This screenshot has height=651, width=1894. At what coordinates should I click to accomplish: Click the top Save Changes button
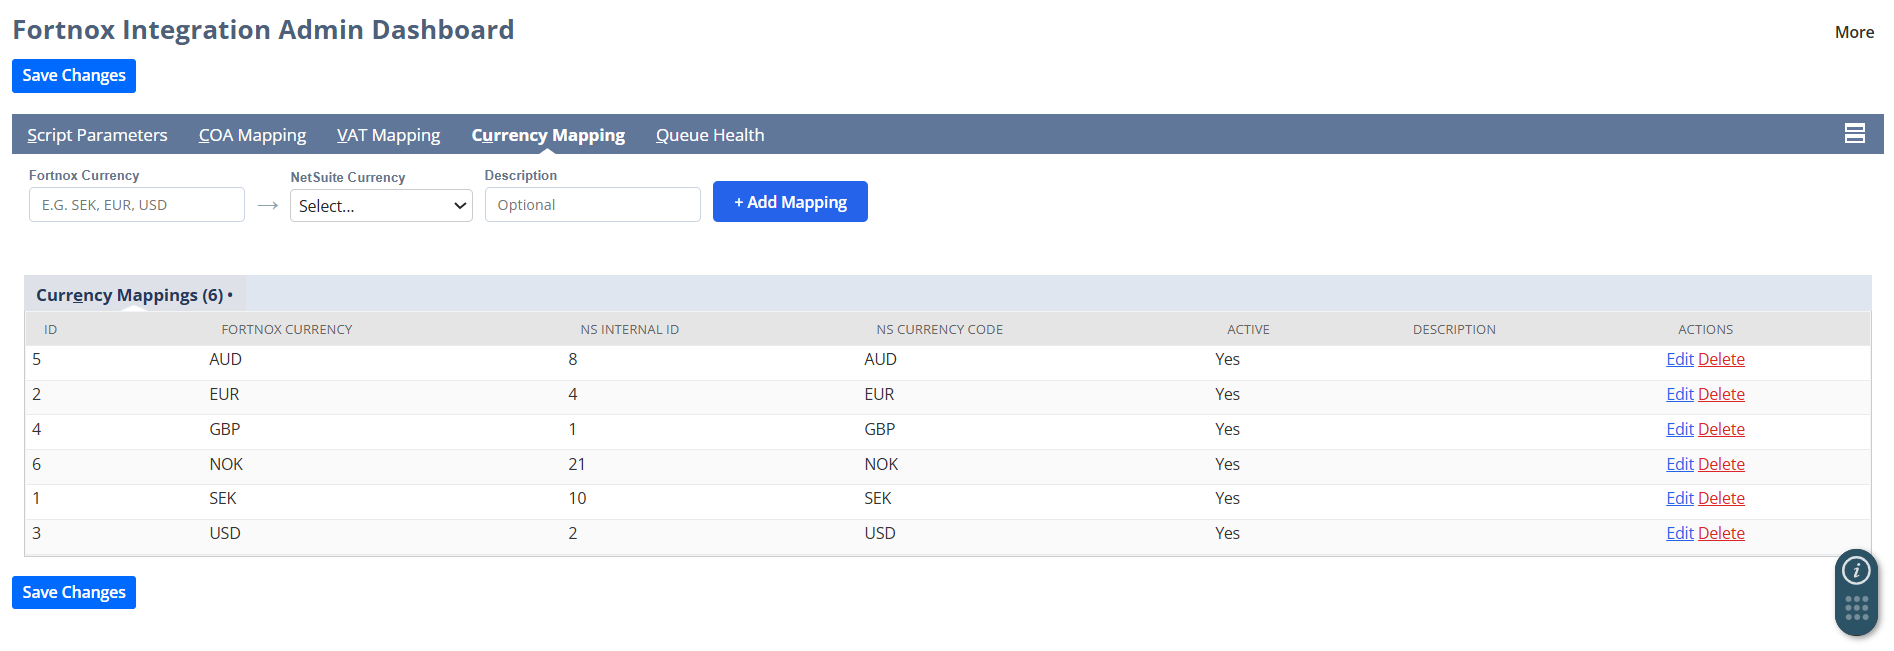(74, 76)
